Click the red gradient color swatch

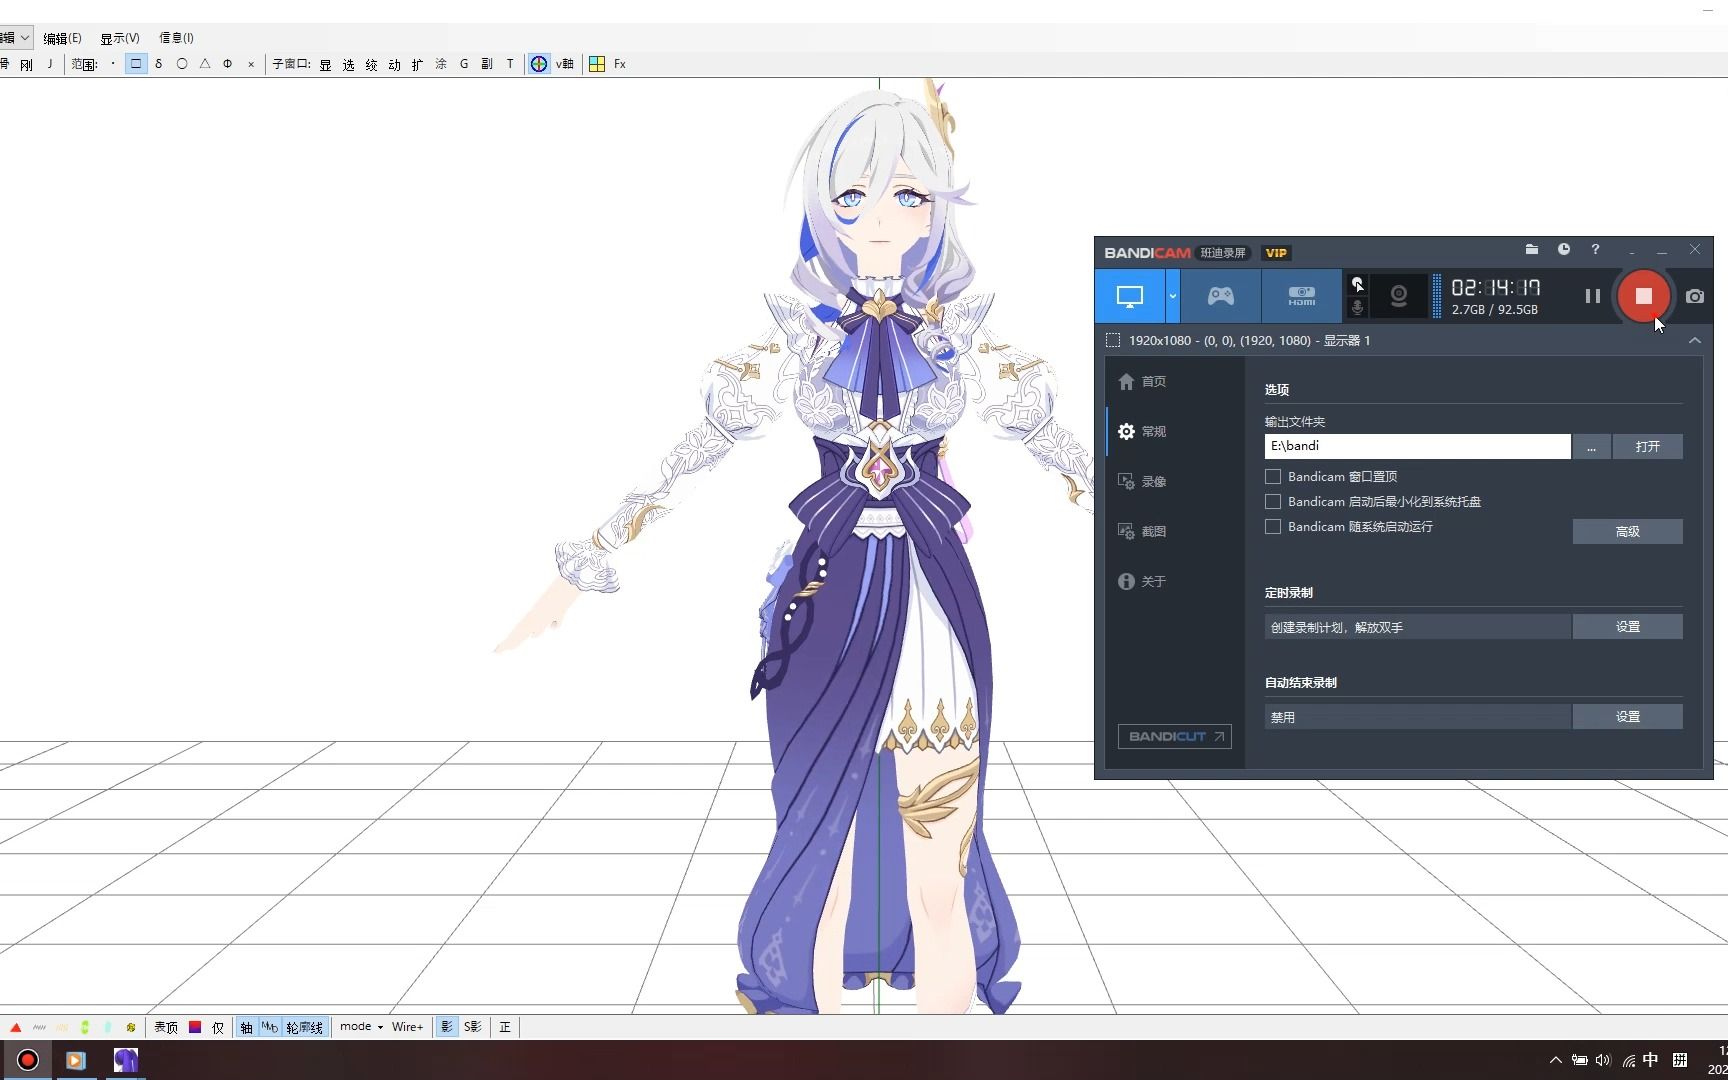[196, 1026]
